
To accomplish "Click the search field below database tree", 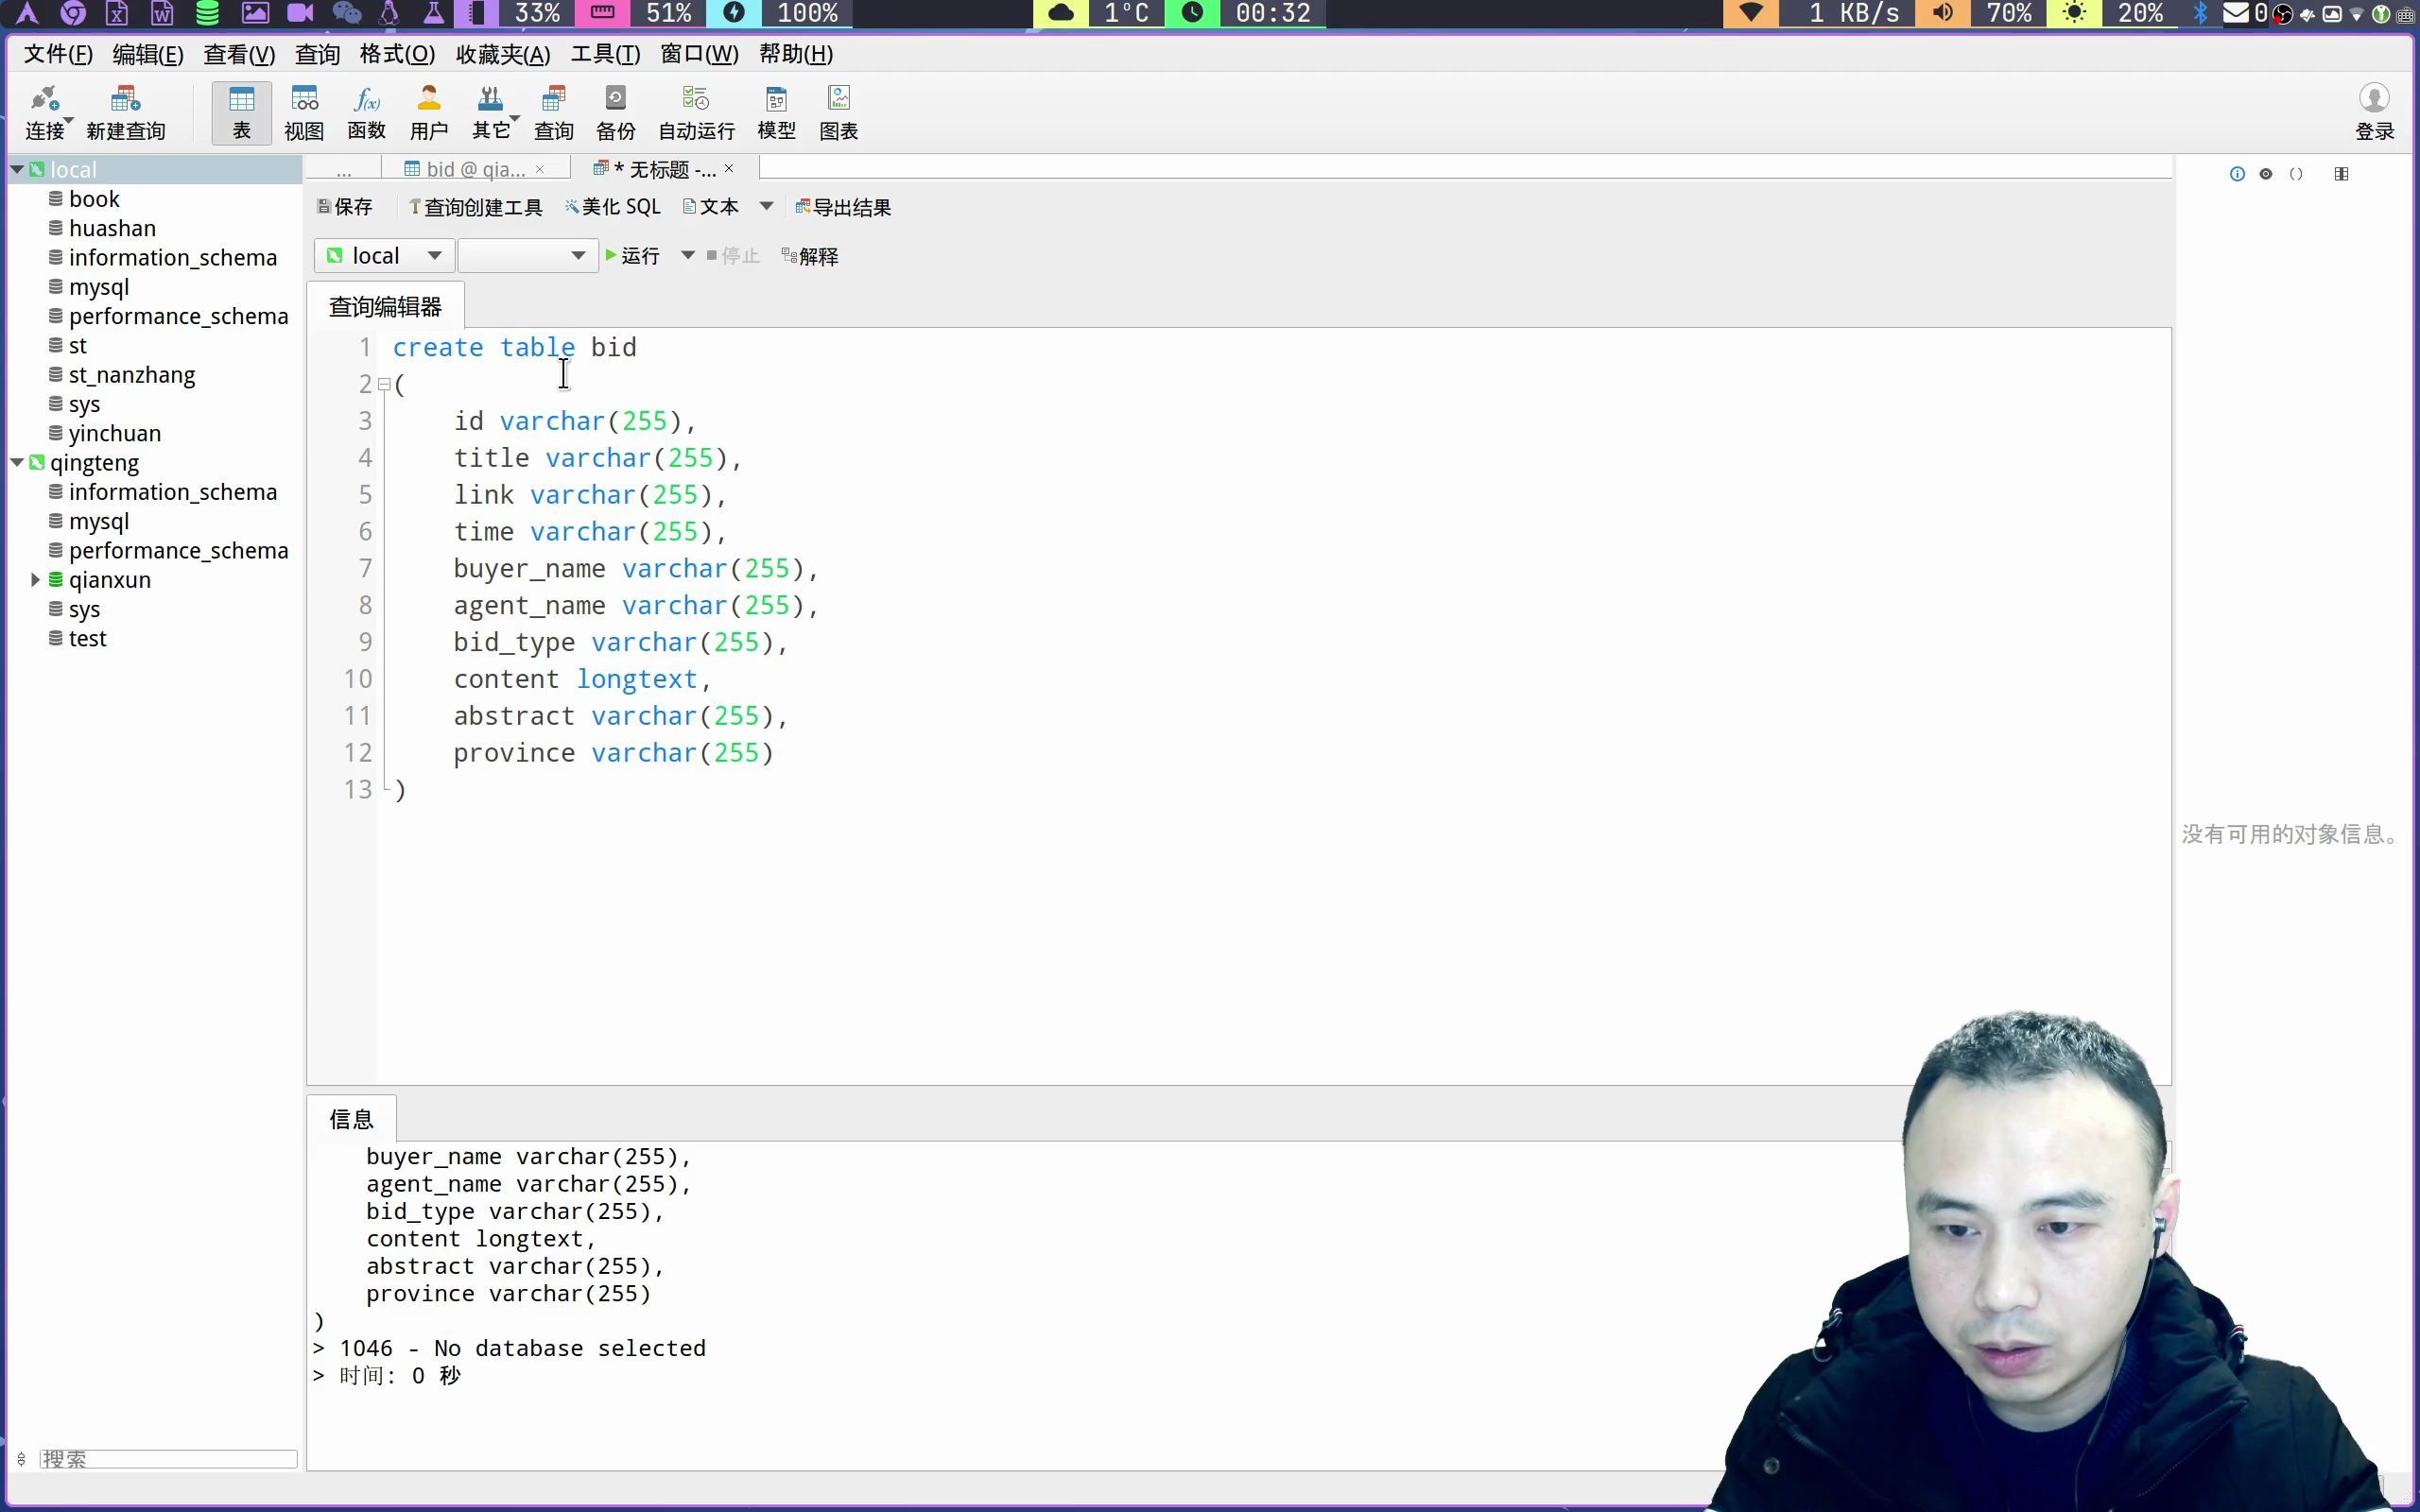I will pos(168,1459).
